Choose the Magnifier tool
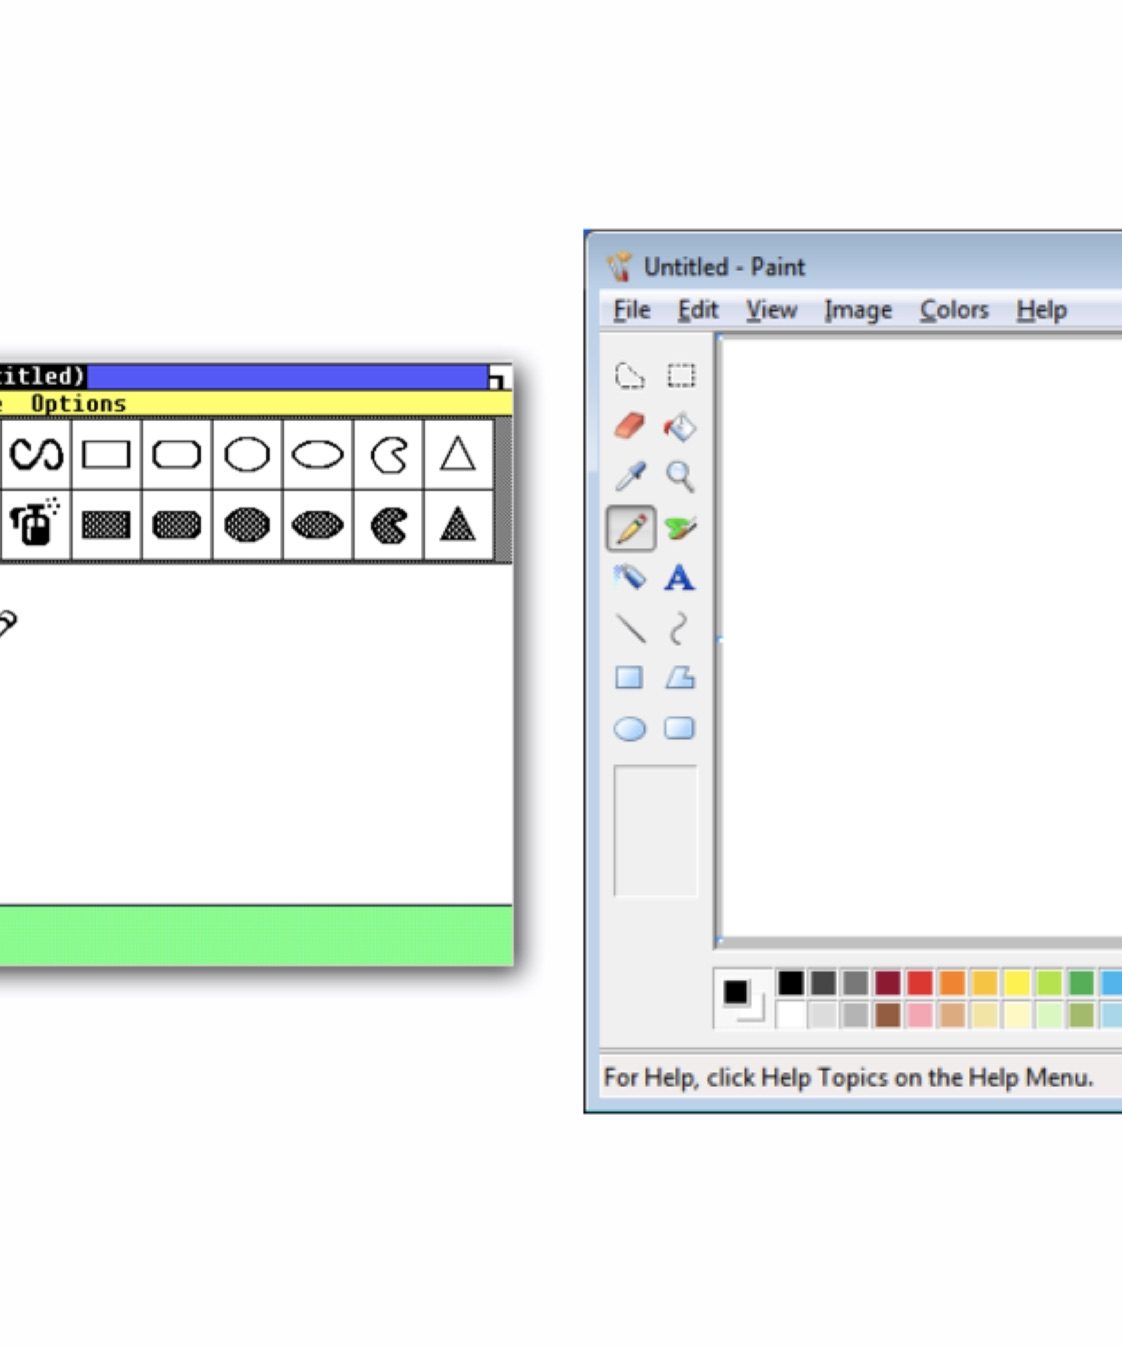The image size is (1122, 1346). point(680,477)
